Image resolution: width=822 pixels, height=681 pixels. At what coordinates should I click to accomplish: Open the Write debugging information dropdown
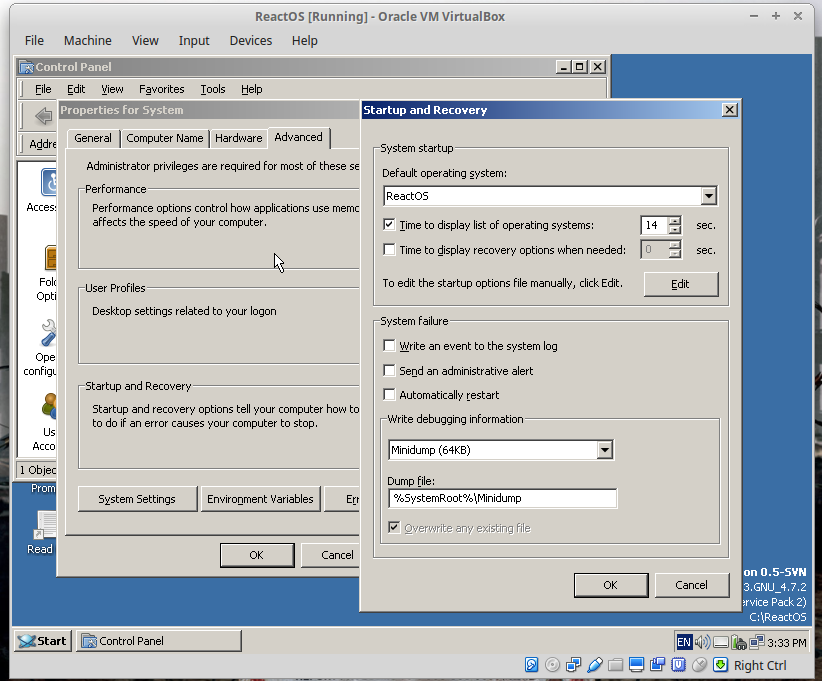pos(604,450)
